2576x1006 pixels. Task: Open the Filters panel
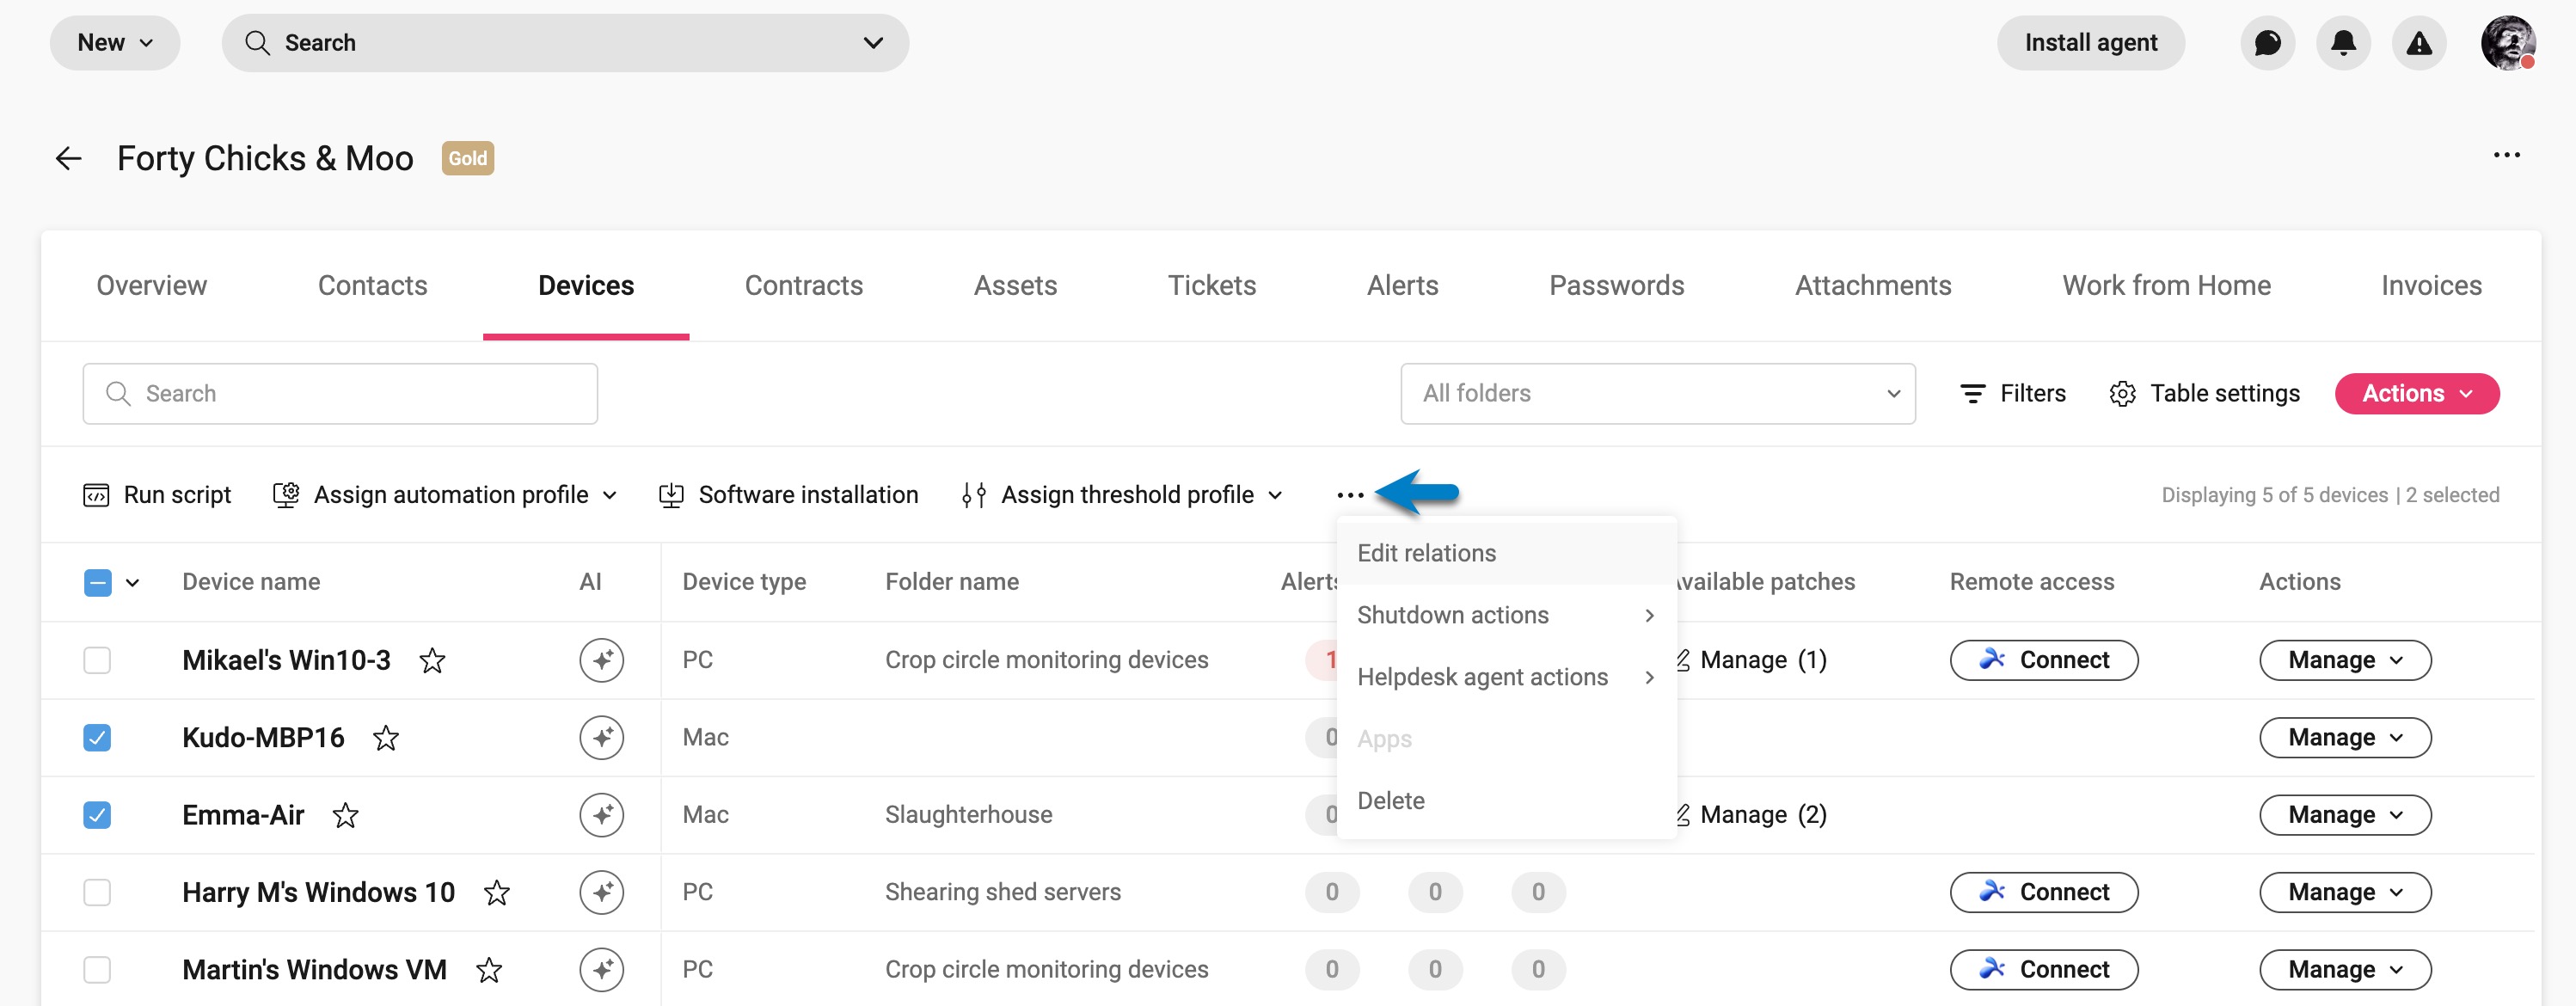pyautogui.click(x=2012, y=394)
